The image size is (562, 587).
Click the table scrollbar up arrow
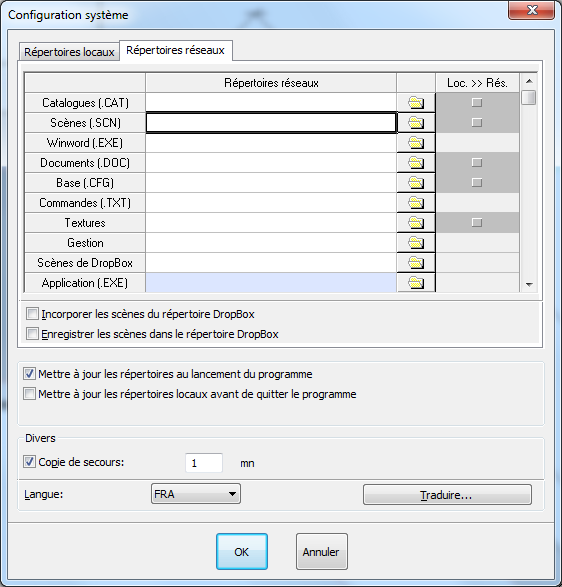[529, 81]
